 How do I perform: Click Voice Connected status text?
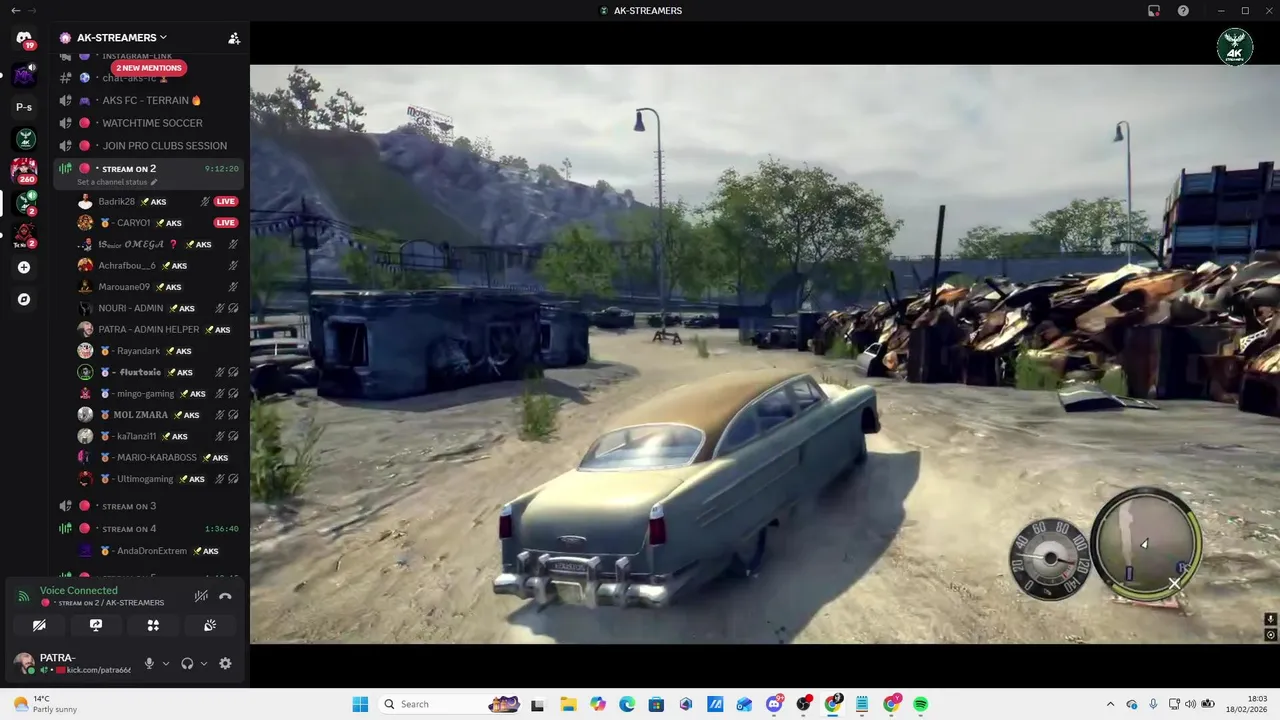[79, 590]
